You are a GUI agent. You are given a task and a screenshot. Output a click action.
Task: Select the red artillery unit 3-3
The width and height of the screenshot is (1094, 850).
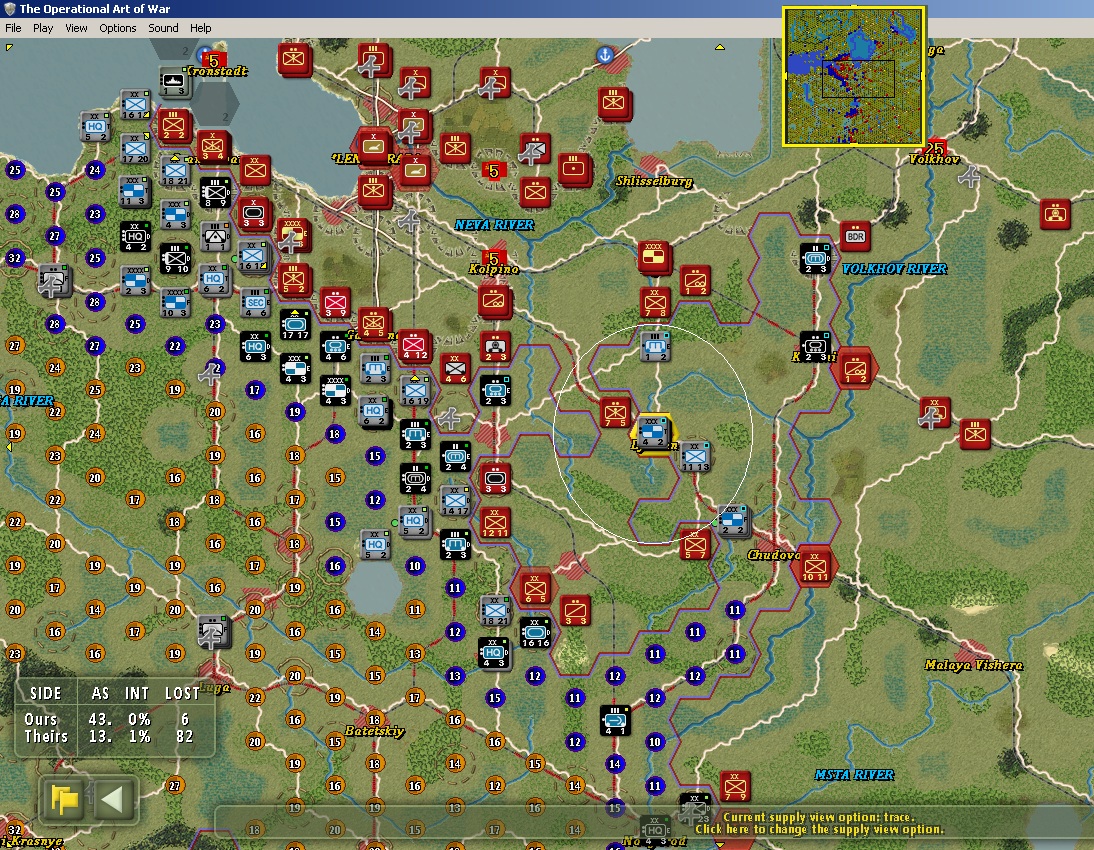click(x=576, y=610)
